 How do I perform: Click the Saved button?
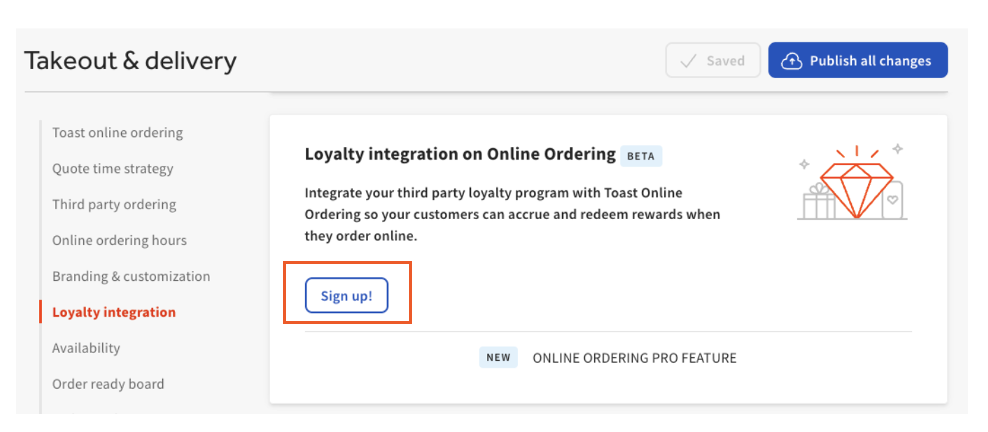coord(713,61)
